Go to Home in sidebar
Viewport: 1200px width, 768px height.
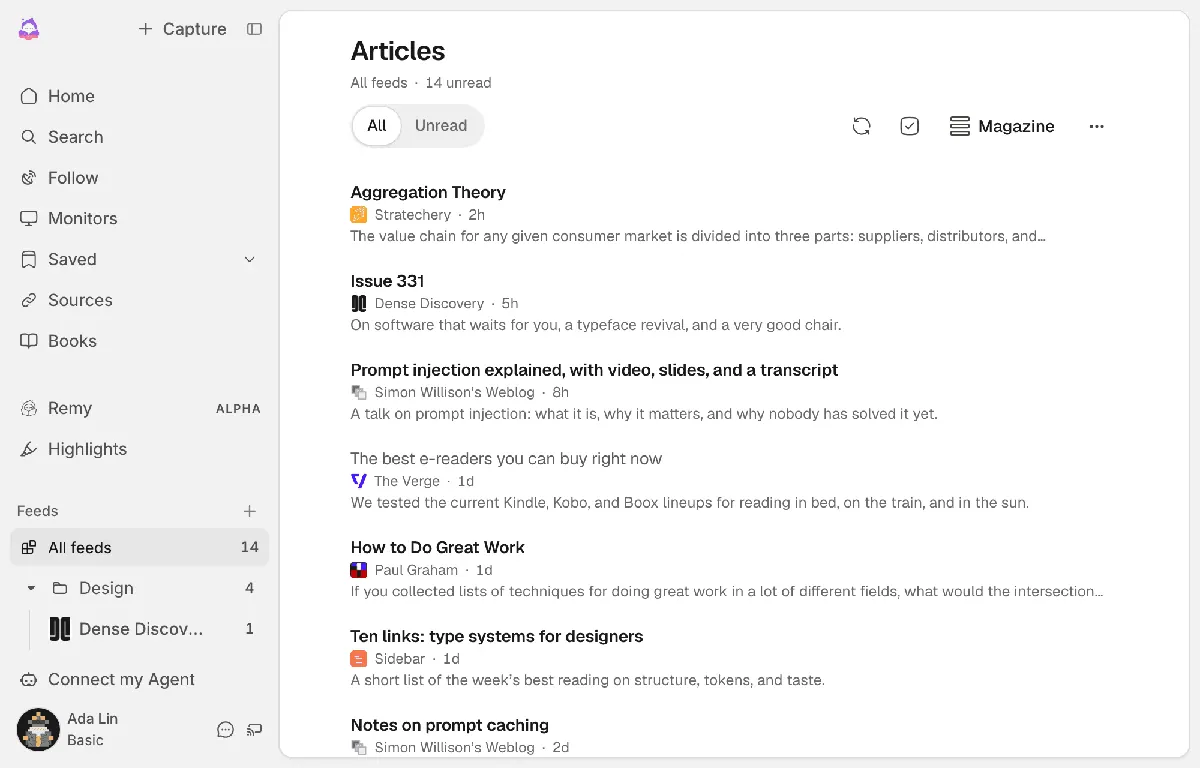(139, 96)
